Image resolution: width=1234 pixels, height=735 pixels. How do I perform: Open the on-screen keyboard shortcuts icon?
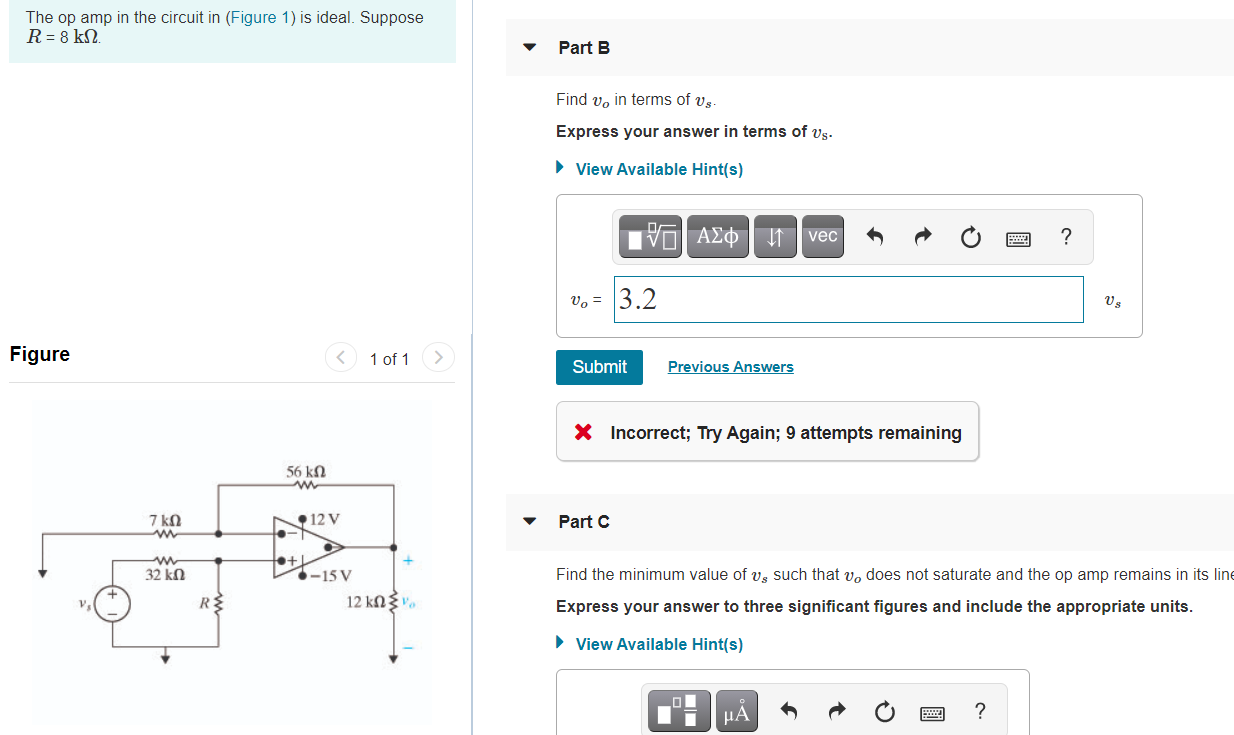pos(1018,237)
